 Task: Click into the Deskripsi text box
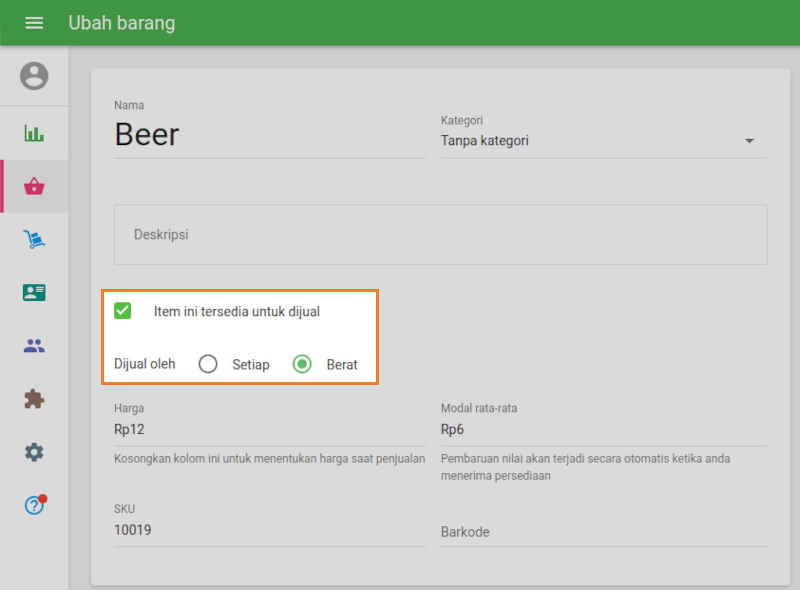point(440,234)
